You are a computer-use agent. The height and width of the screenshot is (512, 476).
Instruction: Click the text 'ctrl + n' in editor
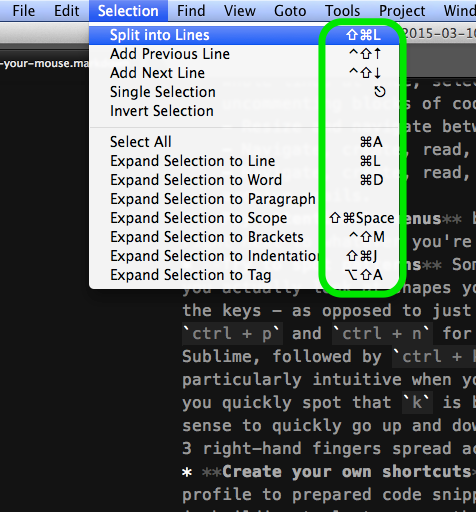click(x=382, y=333)
